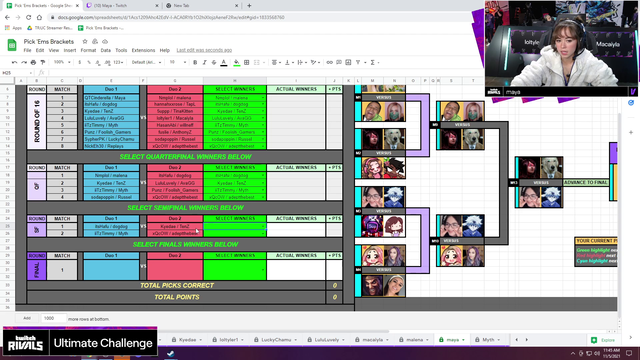
Task: Open Apps bookmark shortcut
Action: pyautogui.click(x=13, y=28)
